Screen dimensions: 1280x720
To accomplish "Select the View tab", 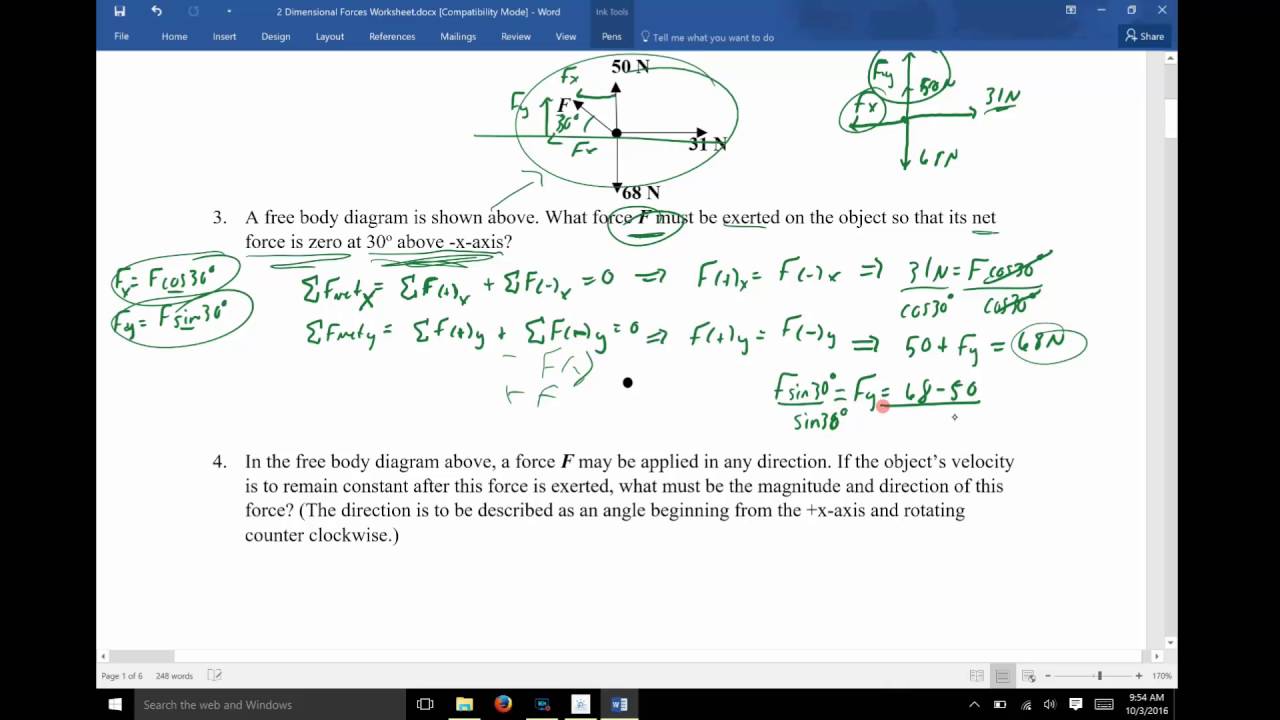I will click(x=566, y=37).
